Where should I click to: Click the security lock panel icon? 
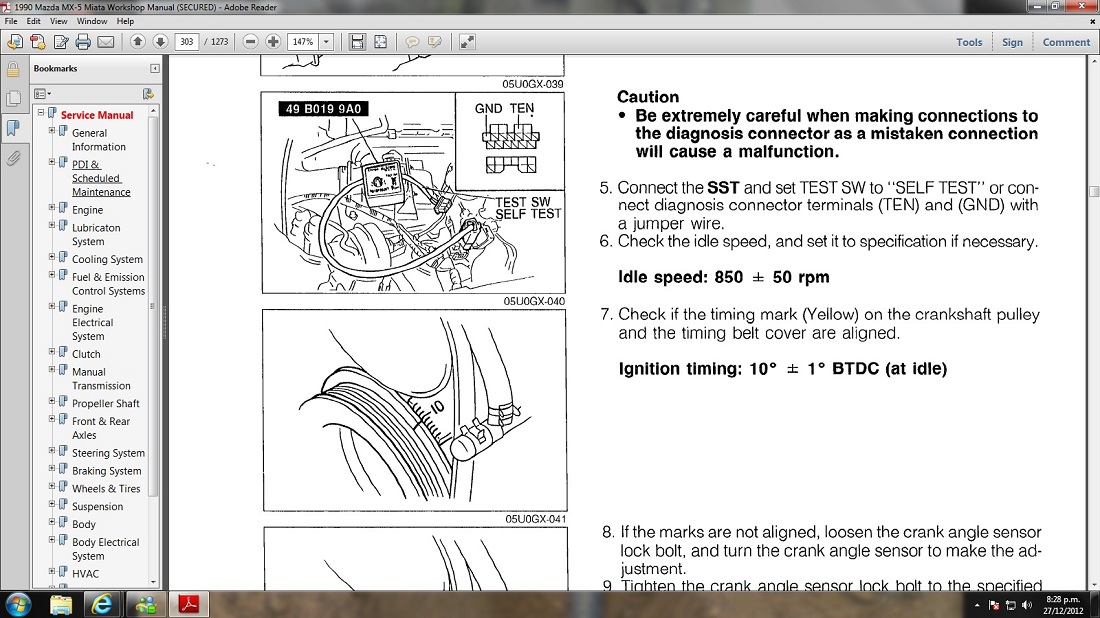pyautogui.click(x=13, y=69)
